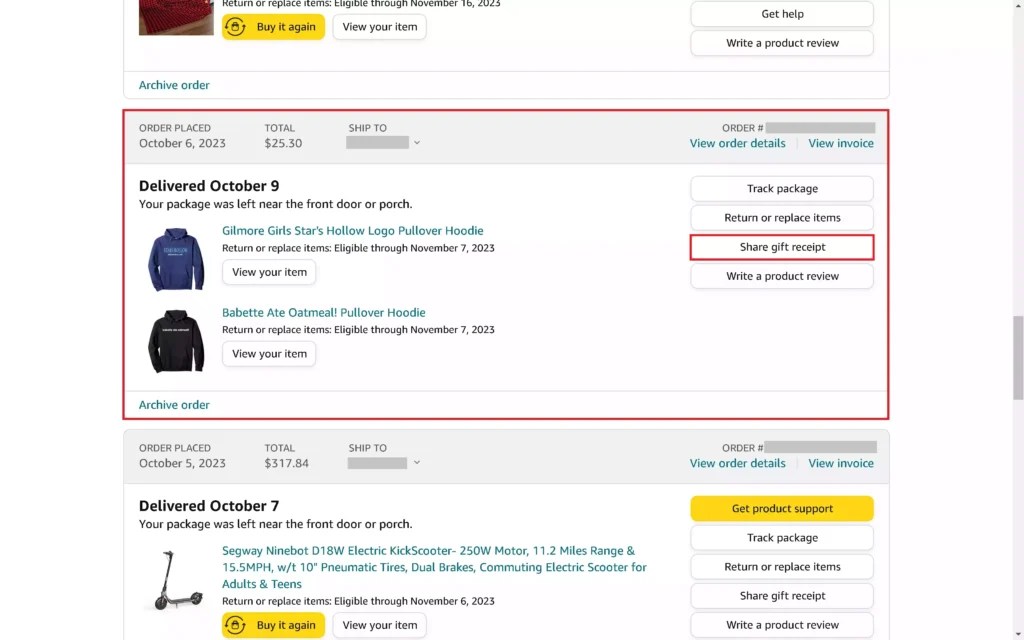Click Write a product review for the scooter order
The image size is (1024, 640).
click(x=781, y=624)
